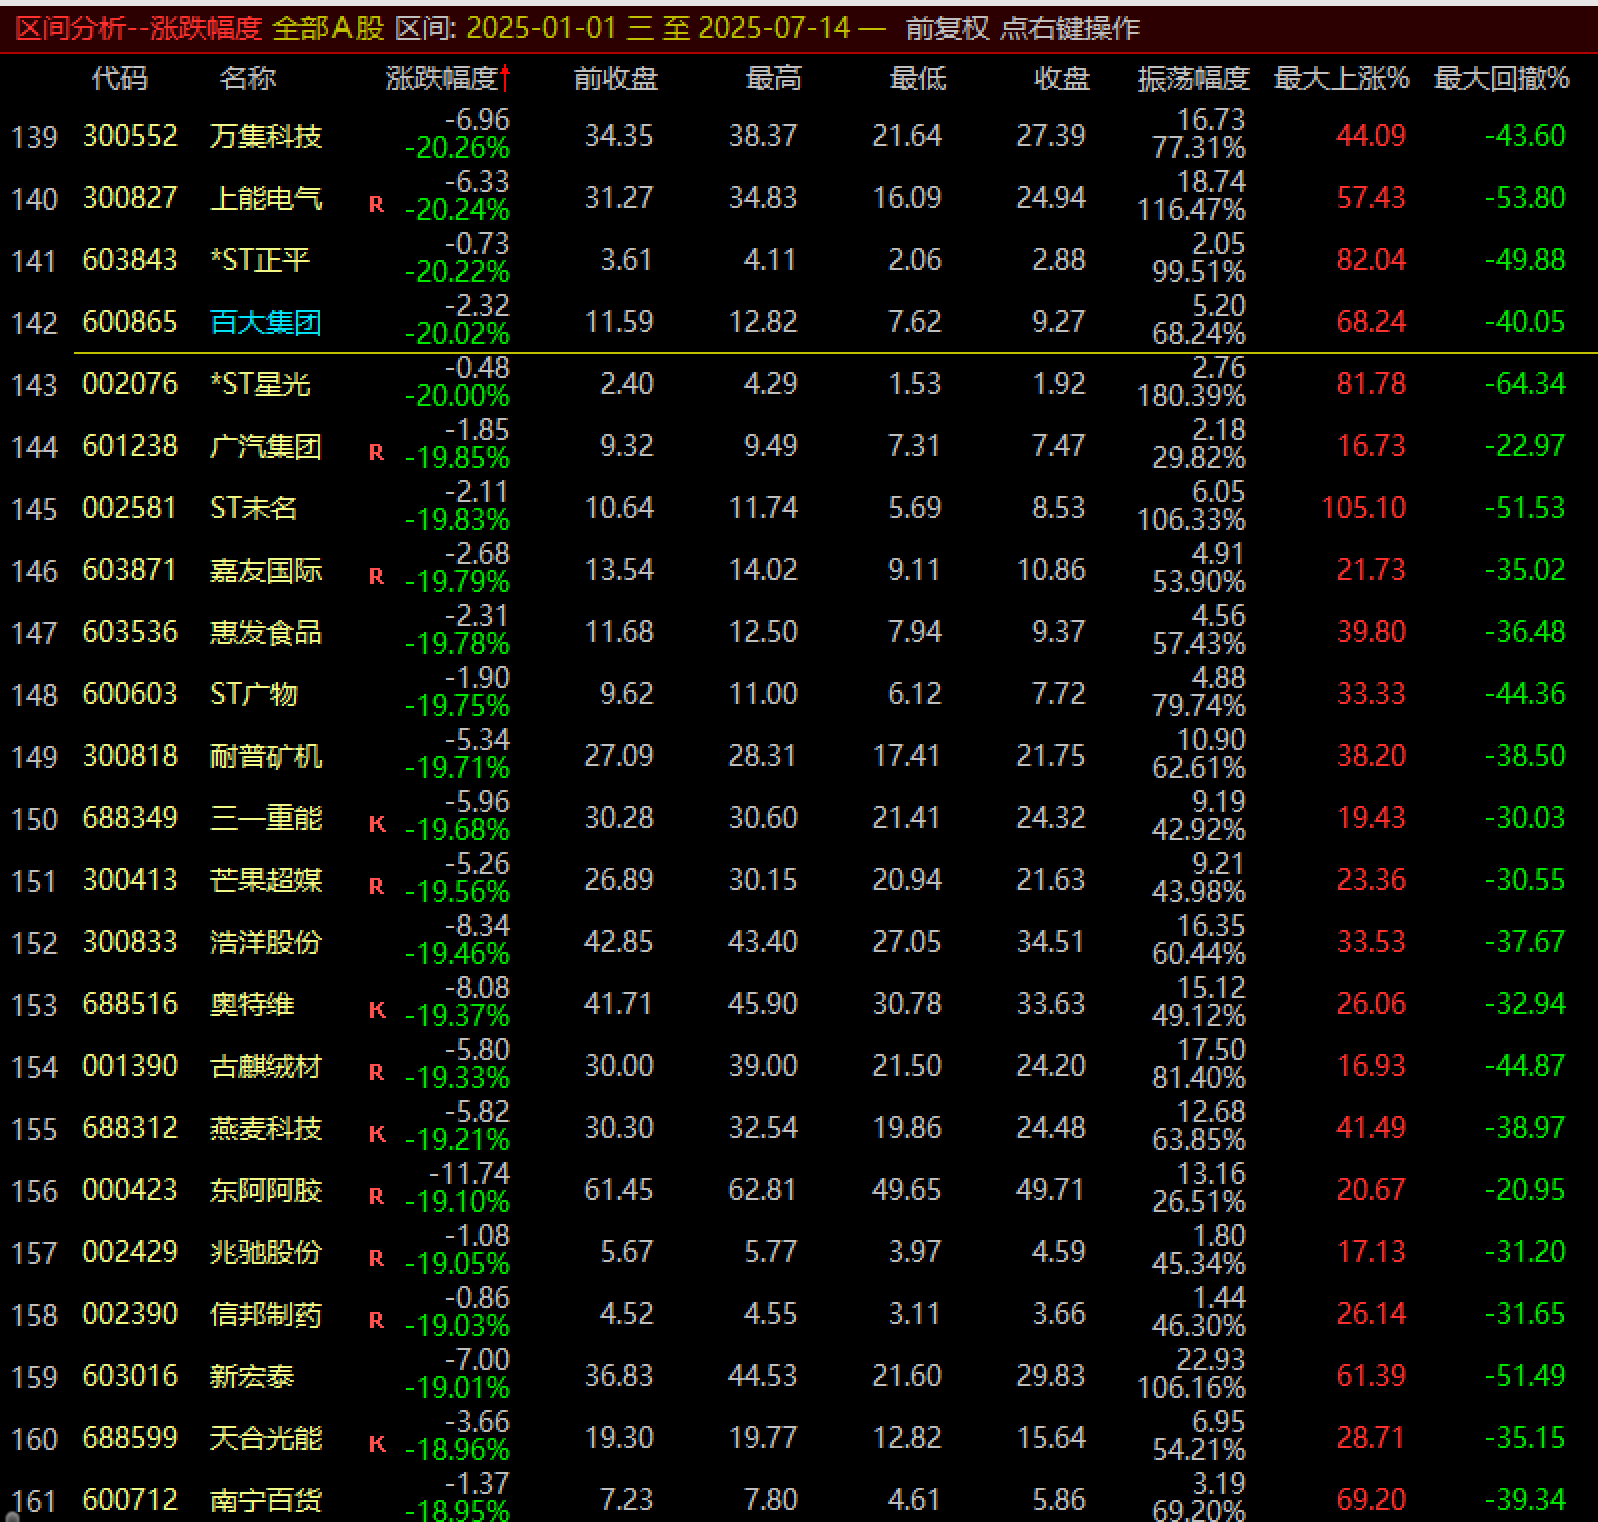The width and height of the screenshot is (1598, 1522).
Task: Click closing price 49.71 for 东阿阿胶
Action: pyautogui.click(x=1051, y=1190)
